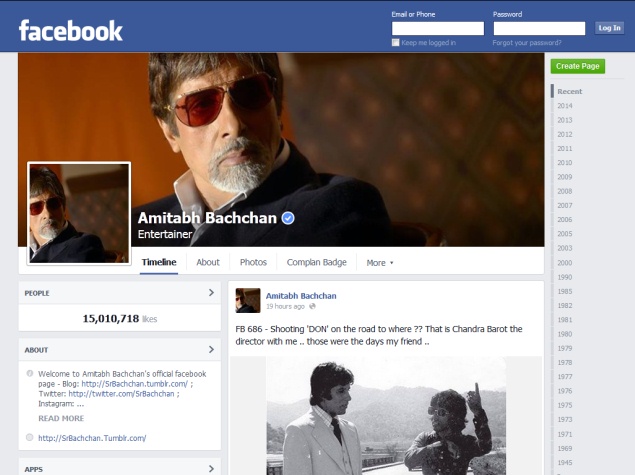Jump to 1985 in the timeline

565,291
